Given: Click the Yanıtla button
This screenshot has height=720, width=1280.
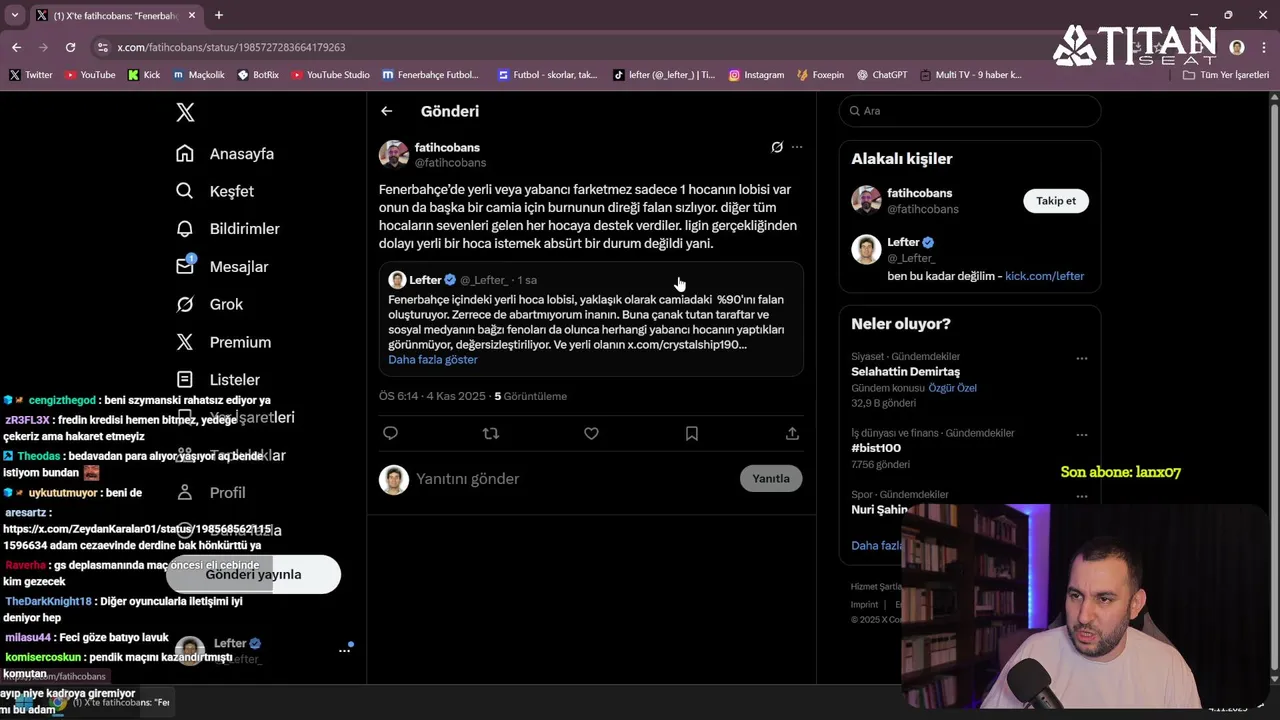Looking at the screenshot, I should [771, 478].
